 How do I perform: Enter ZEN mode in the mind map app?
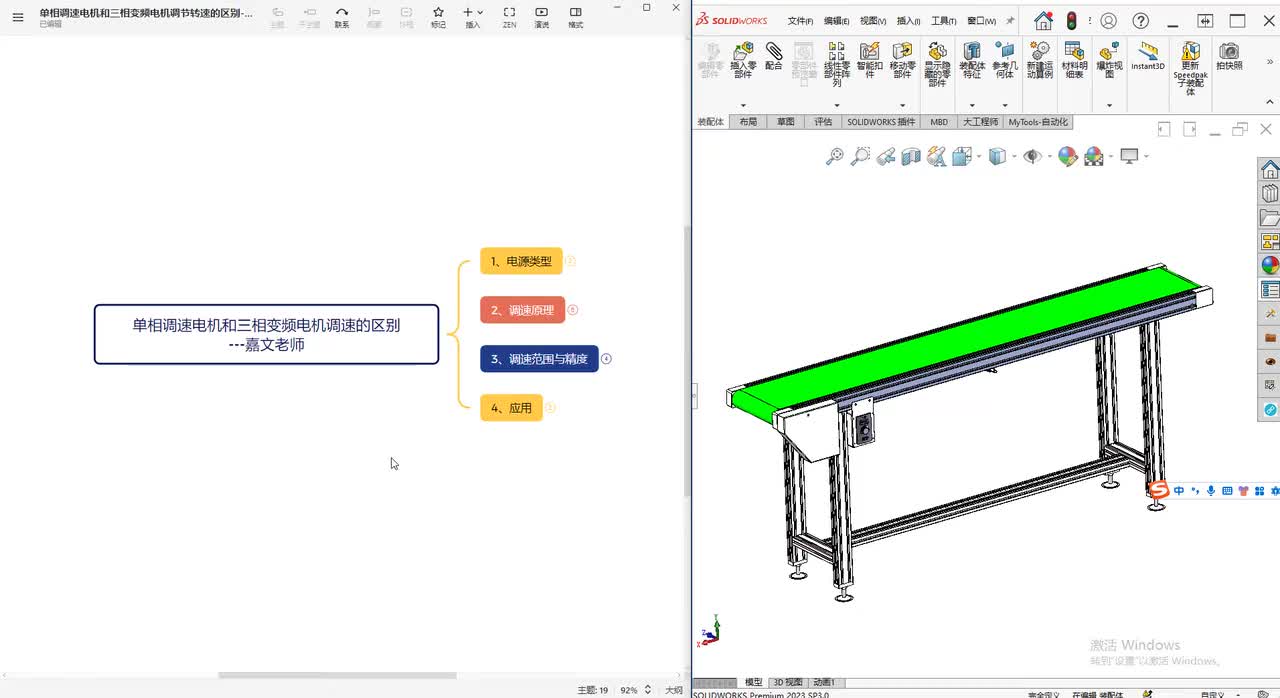click(x=509, y=17)
